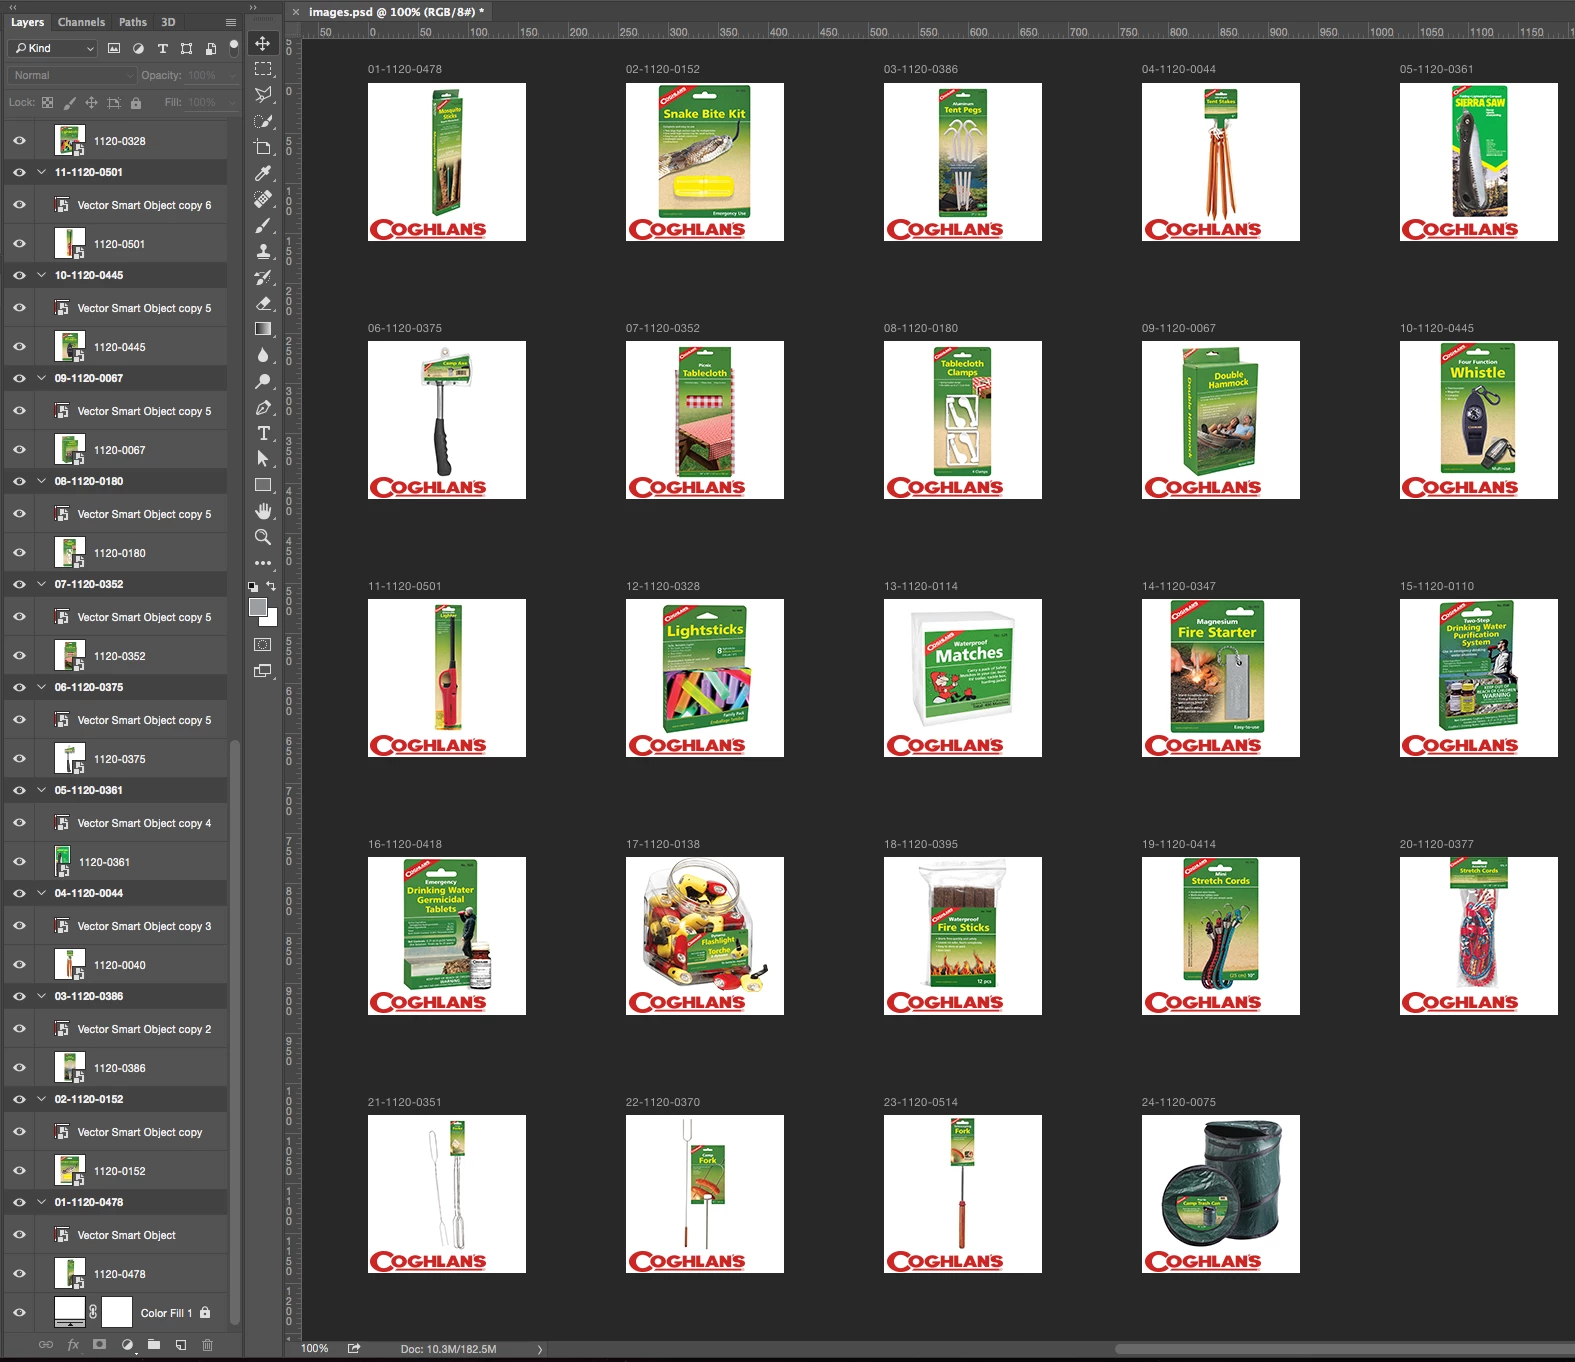This screenshot has height=1362, width=1575.
Task: Select the Layers tab
Action: coord(27,22)
